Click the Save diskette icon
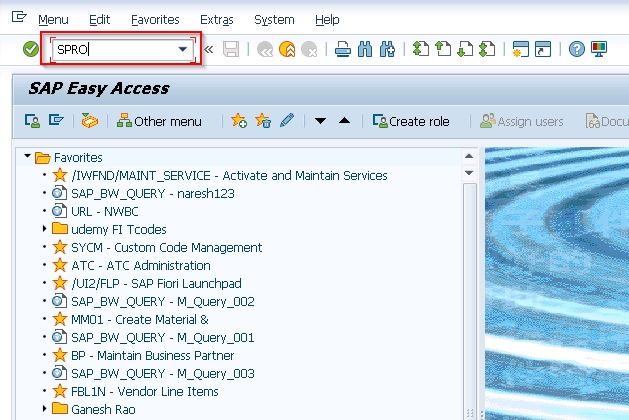The width and height of the screenshot is (629, 420). pyautogui.click(x=231, y=49)
